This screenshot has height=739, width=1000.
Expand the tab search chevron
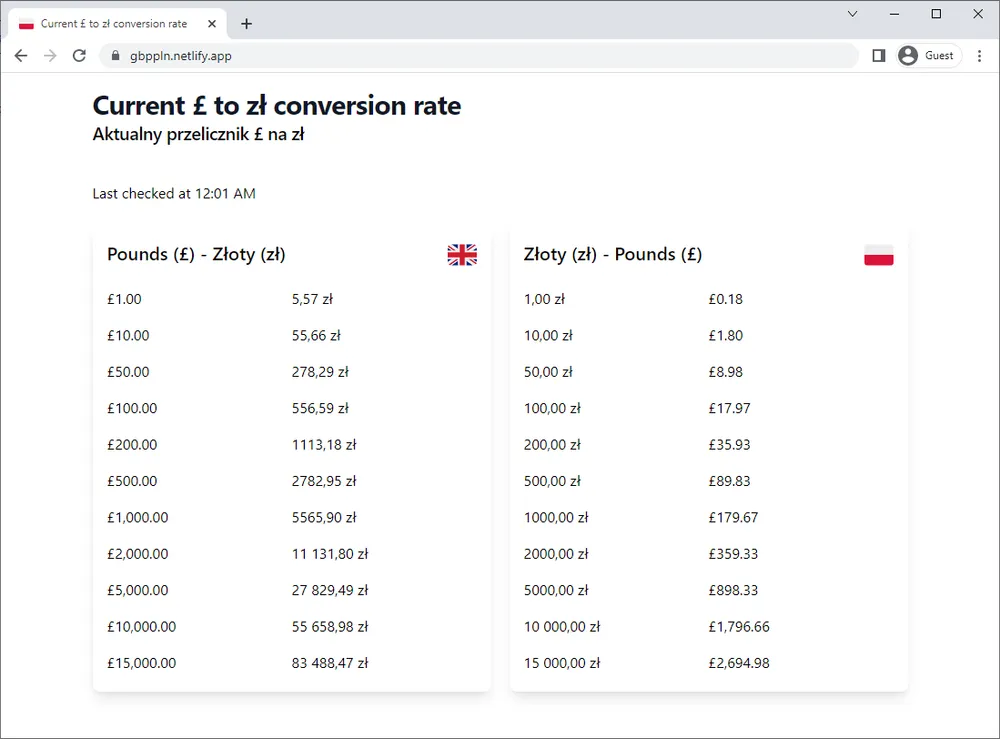tap(852, 14)
